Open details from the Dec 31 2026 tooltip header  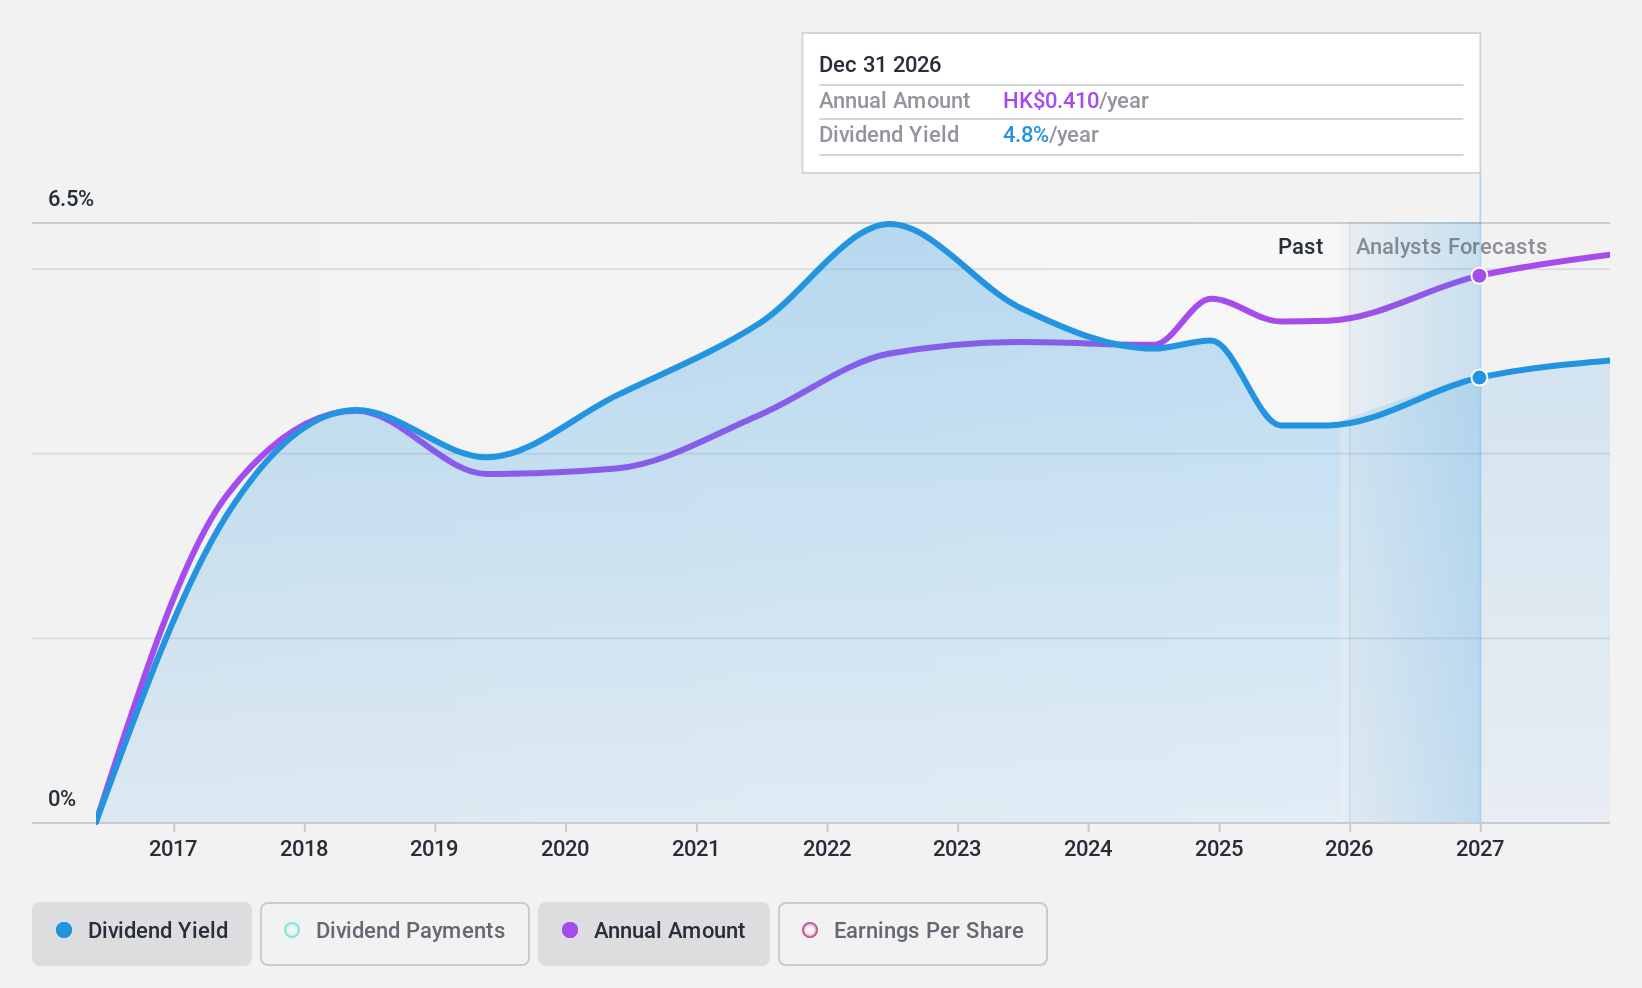coord(879,64)
